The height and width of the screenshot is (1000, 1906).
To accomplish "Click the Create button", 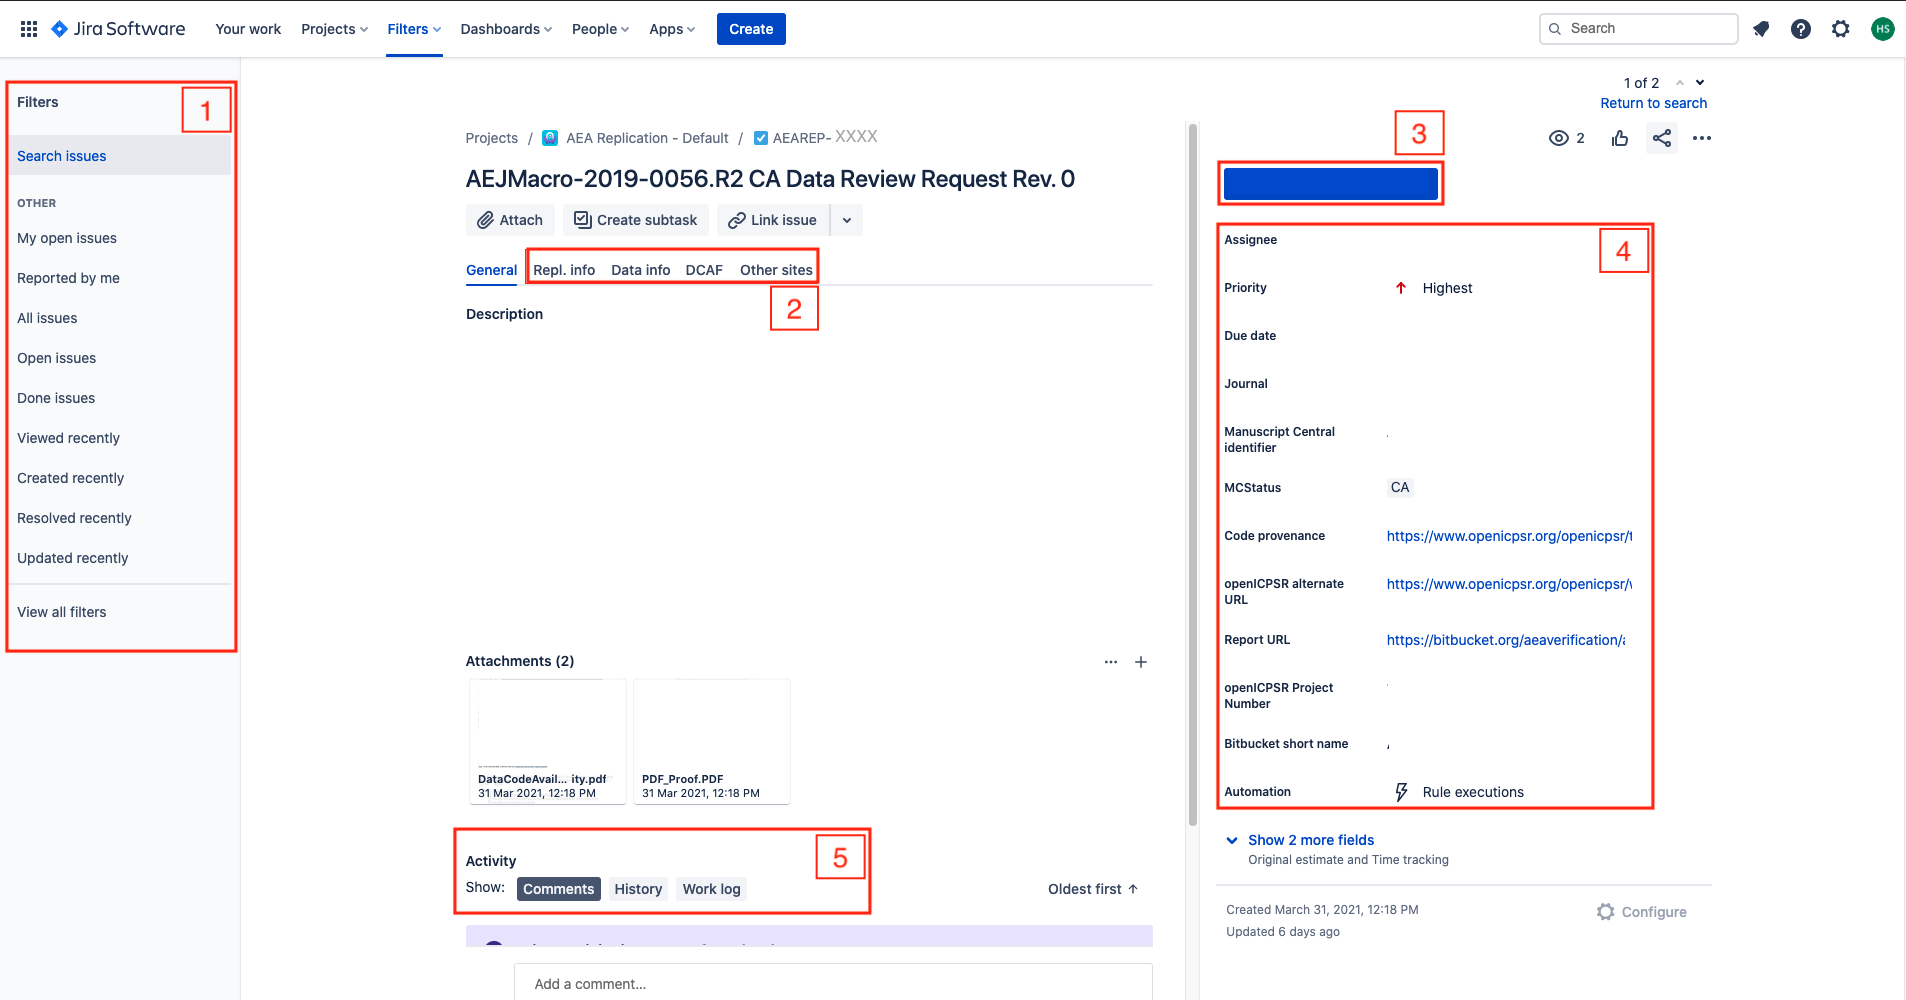I will pyautogui.click(x=751, y=29).
